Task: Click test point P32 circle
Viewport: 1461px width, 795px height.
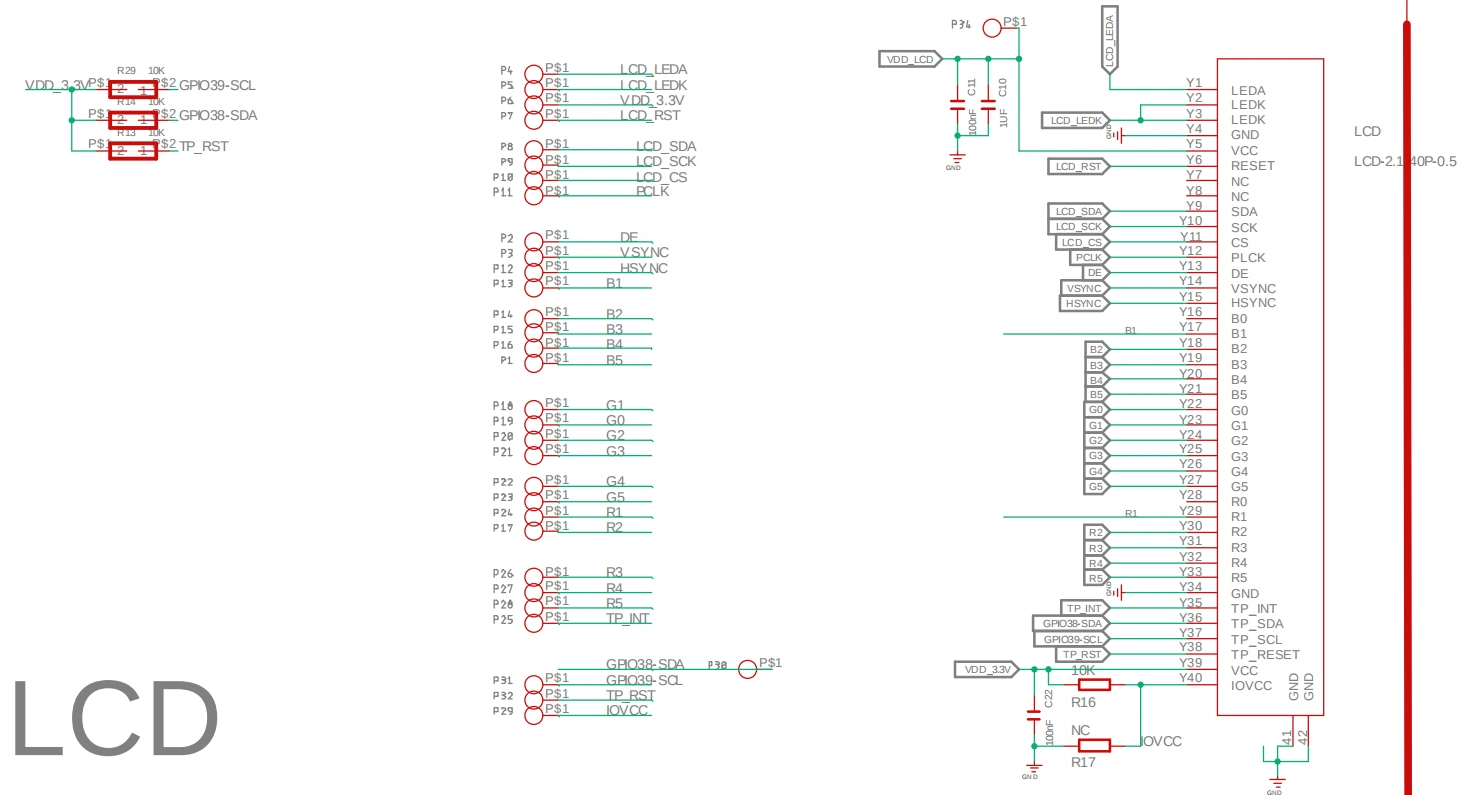Action: [535, 698]
